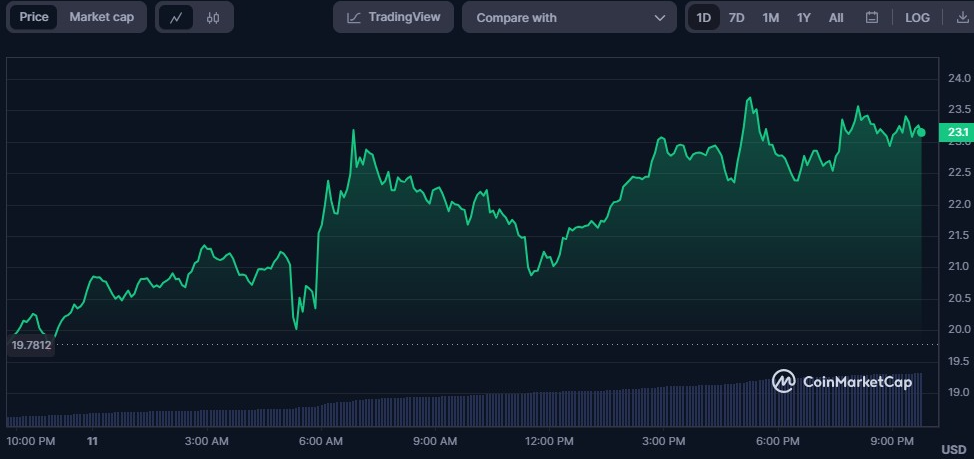
Task: Switch to candlestick chart view
Action: click(x=213, y=17)
